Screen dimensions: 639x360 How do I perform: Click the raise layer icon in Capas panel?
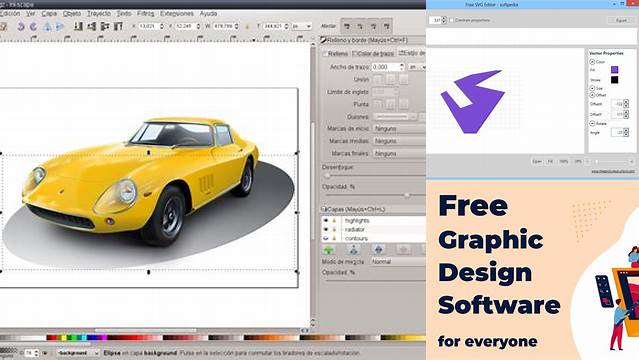pyautogui.click(x=353, y=250)
